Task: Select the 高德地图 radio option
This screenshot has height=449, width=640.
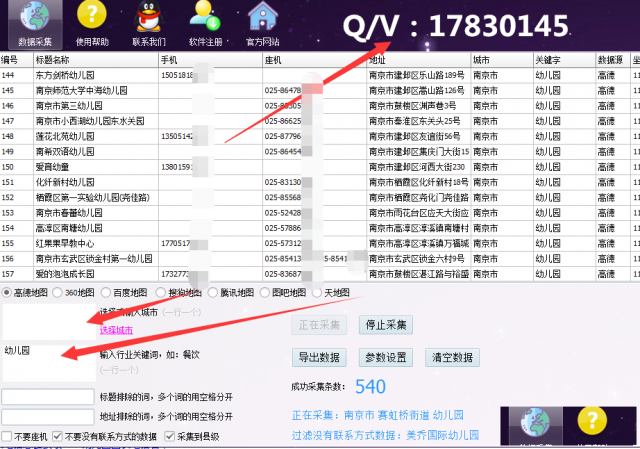Action: [7, 292]
